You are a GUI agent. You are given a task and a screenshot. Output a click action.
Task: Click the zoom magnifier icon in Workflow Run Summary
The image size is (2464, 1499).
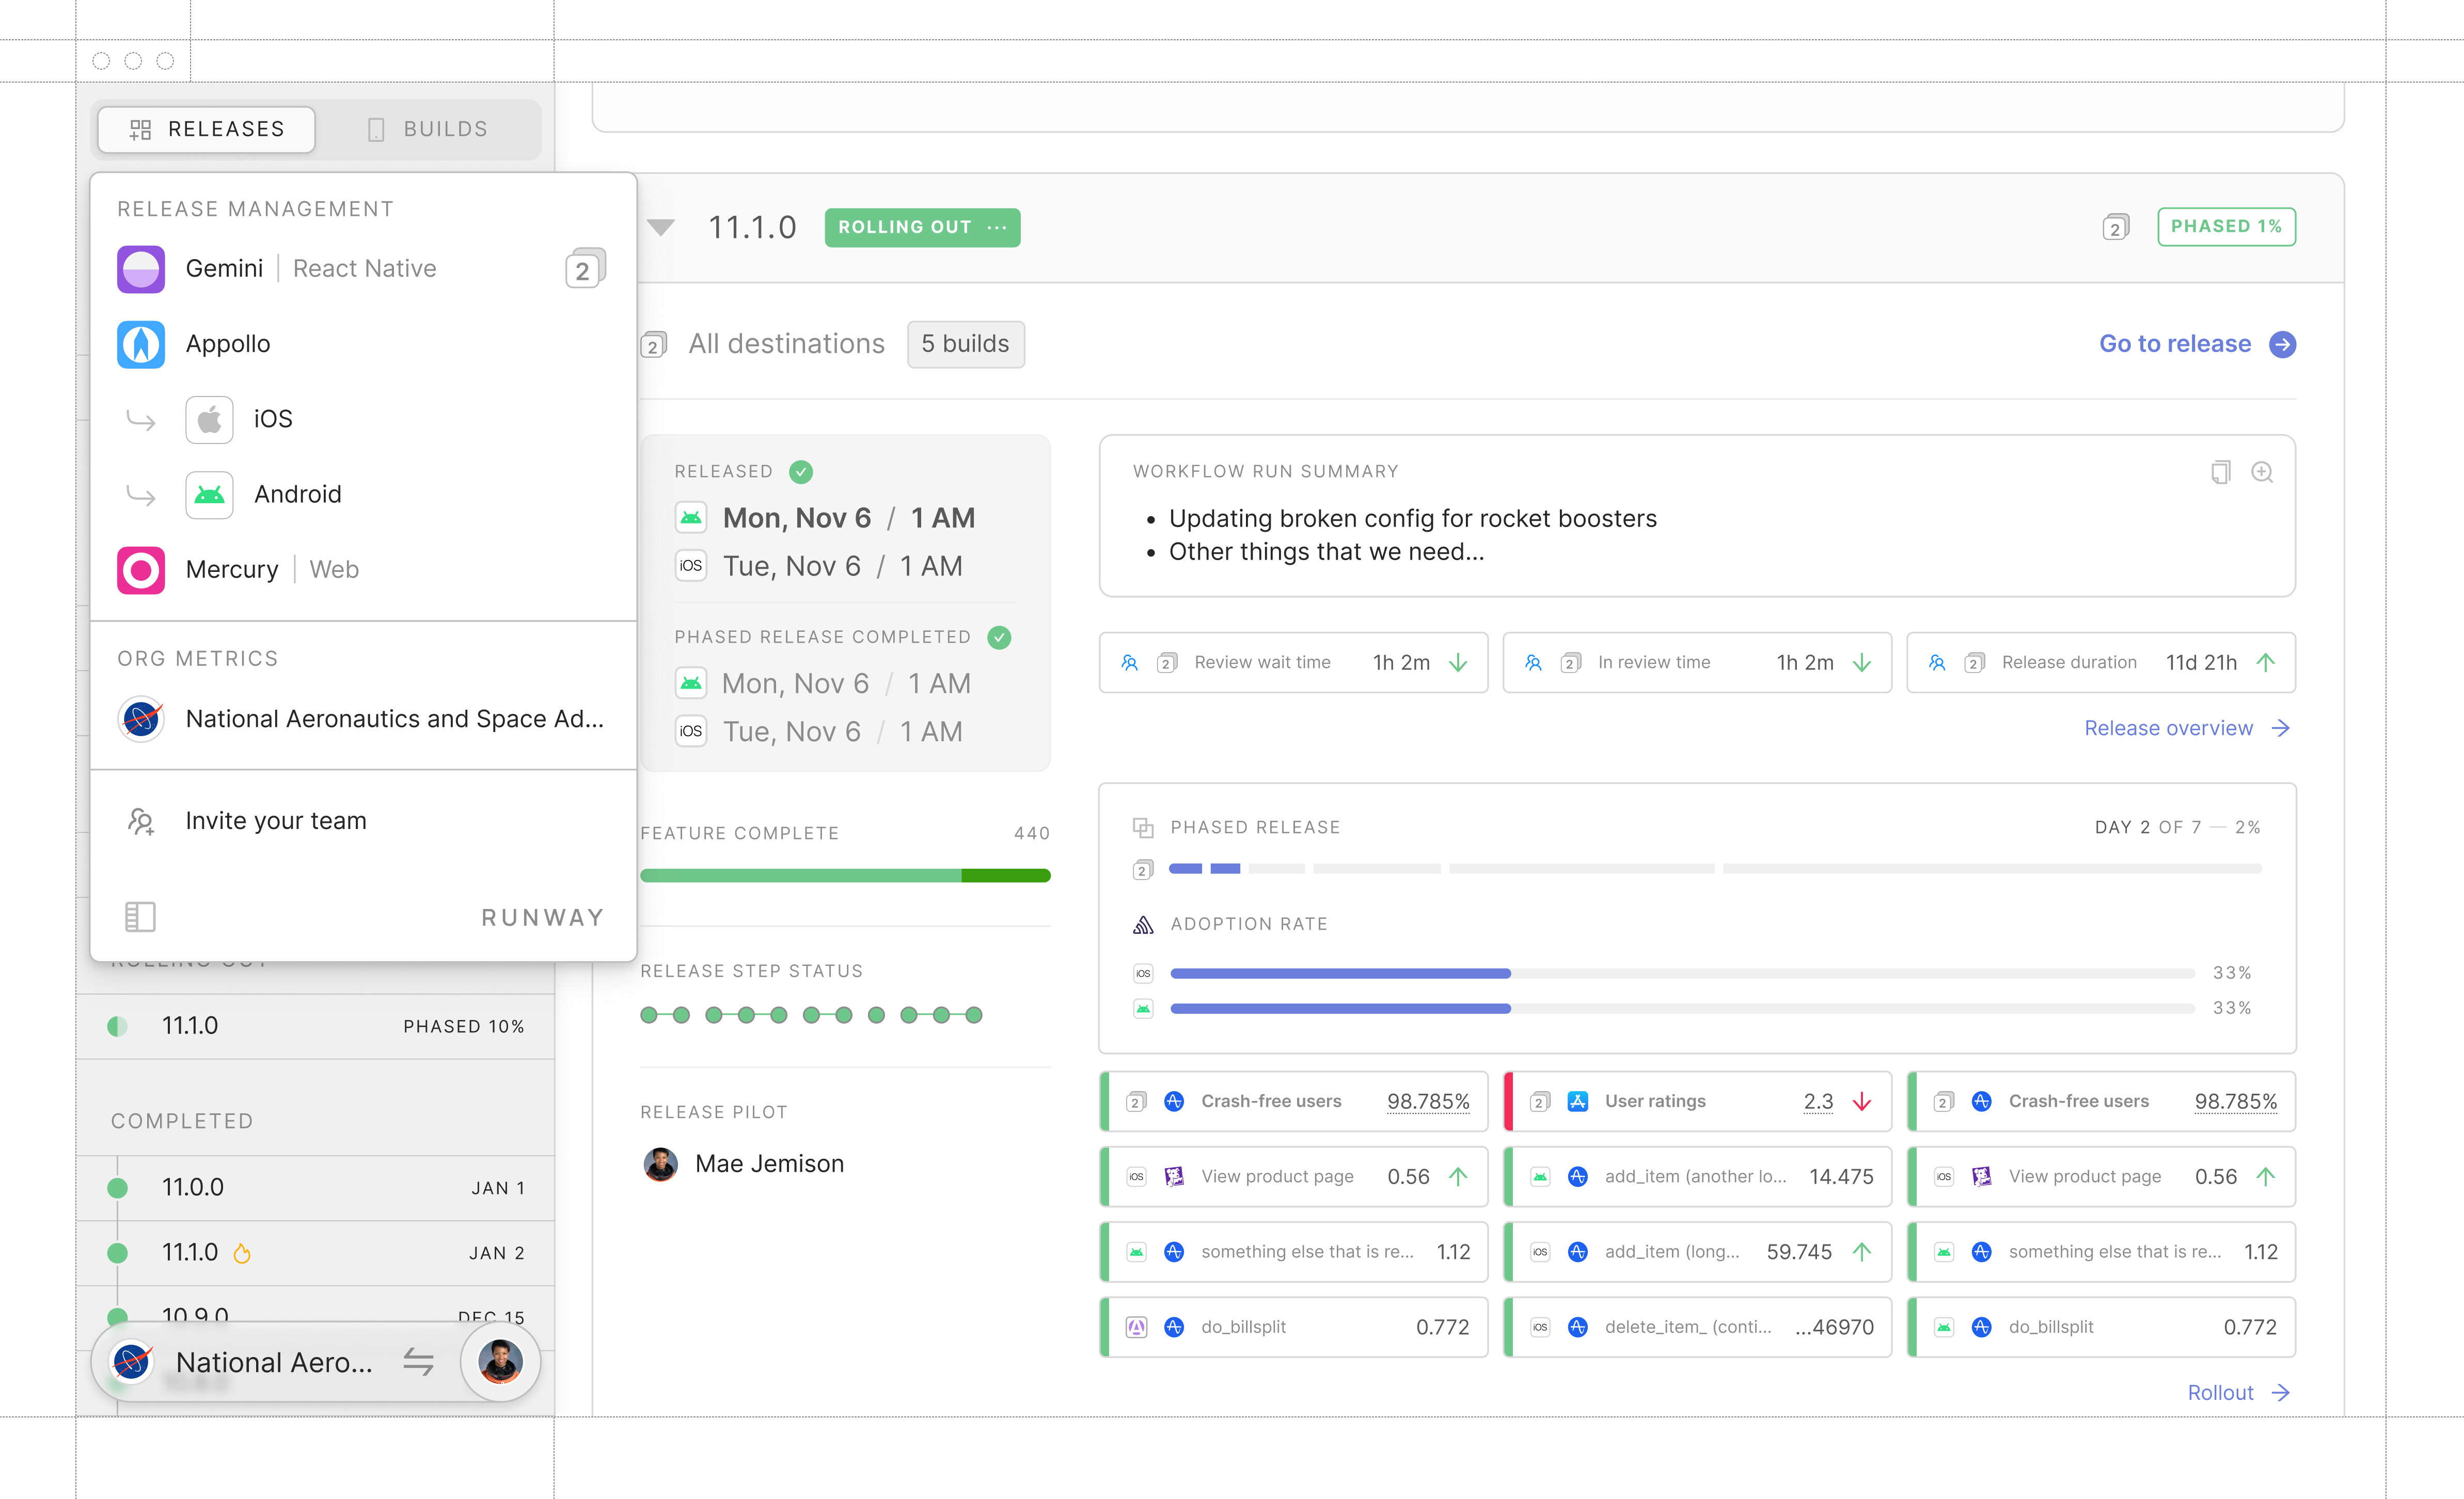point(2262,472)
